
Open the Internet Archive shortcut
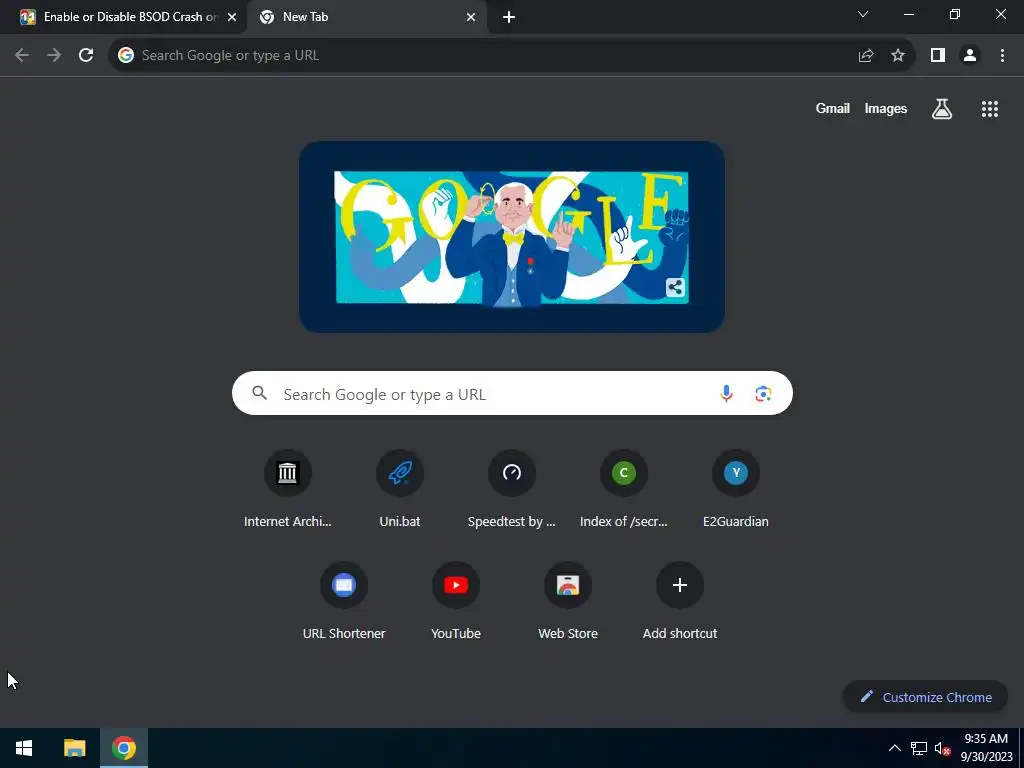(287, 487)
